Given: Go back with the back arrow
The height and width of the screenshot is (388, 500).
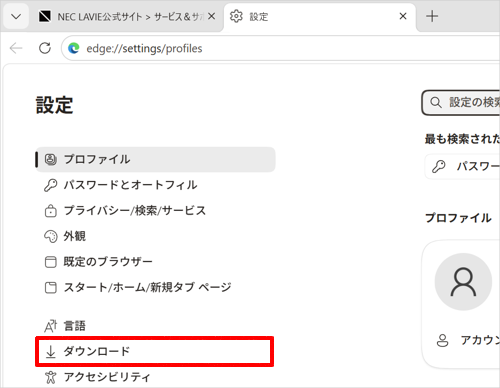Looking at the screenshot, I should (16, 48).
